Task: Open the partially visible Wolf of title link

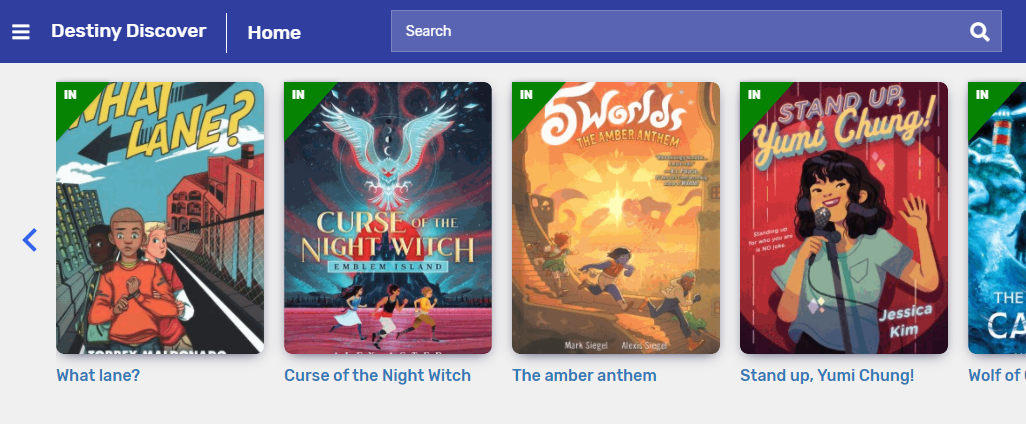Action: tap(997, 376)
